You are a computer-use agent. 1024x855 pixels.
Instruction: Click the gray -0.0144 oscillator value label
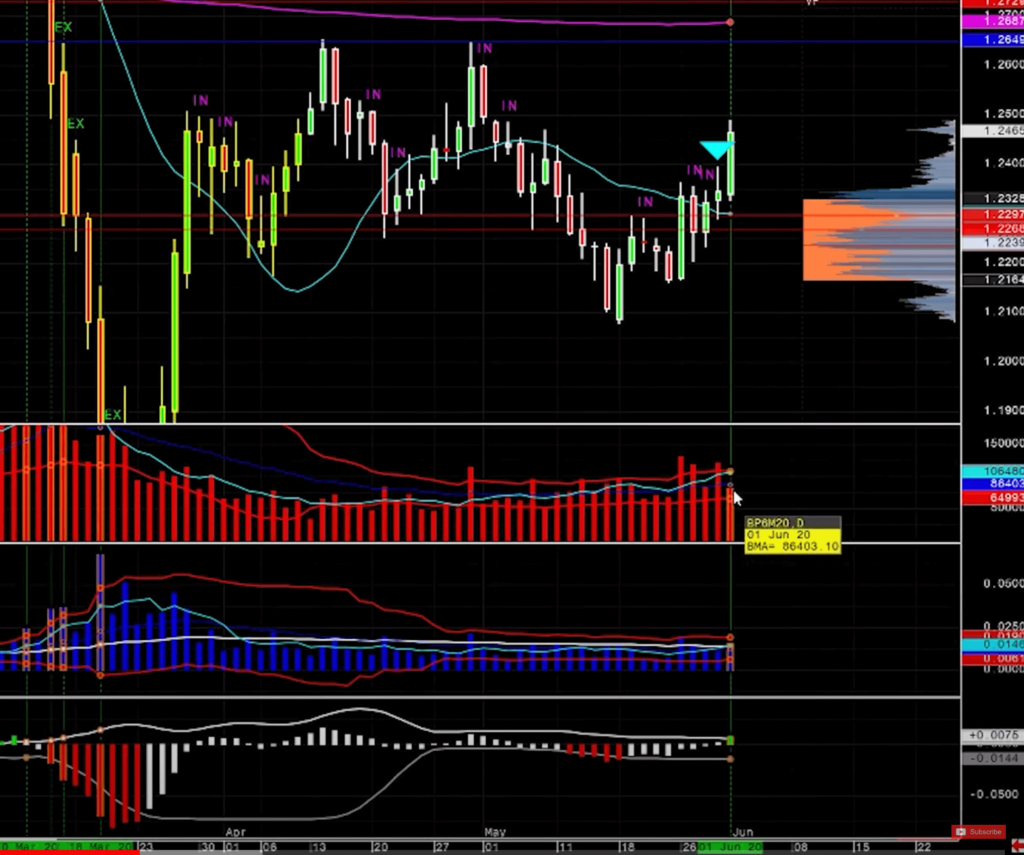(x=991, y=759)
